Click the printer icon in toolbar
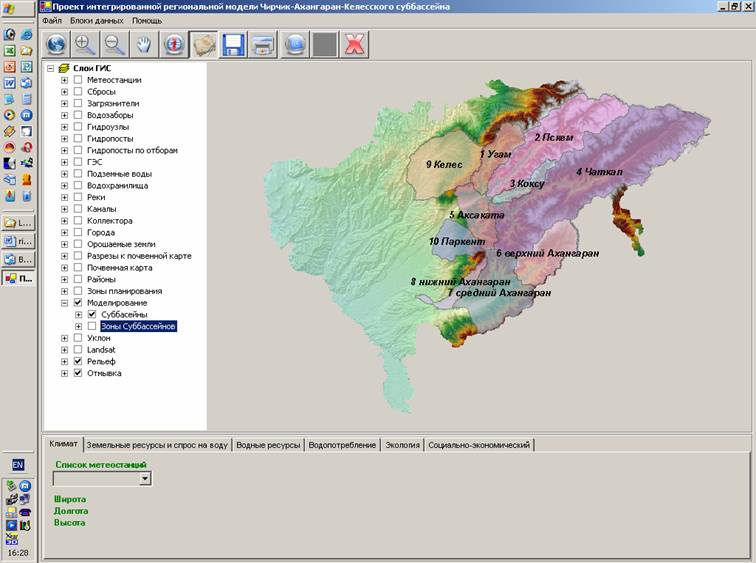 pos(263,44)
